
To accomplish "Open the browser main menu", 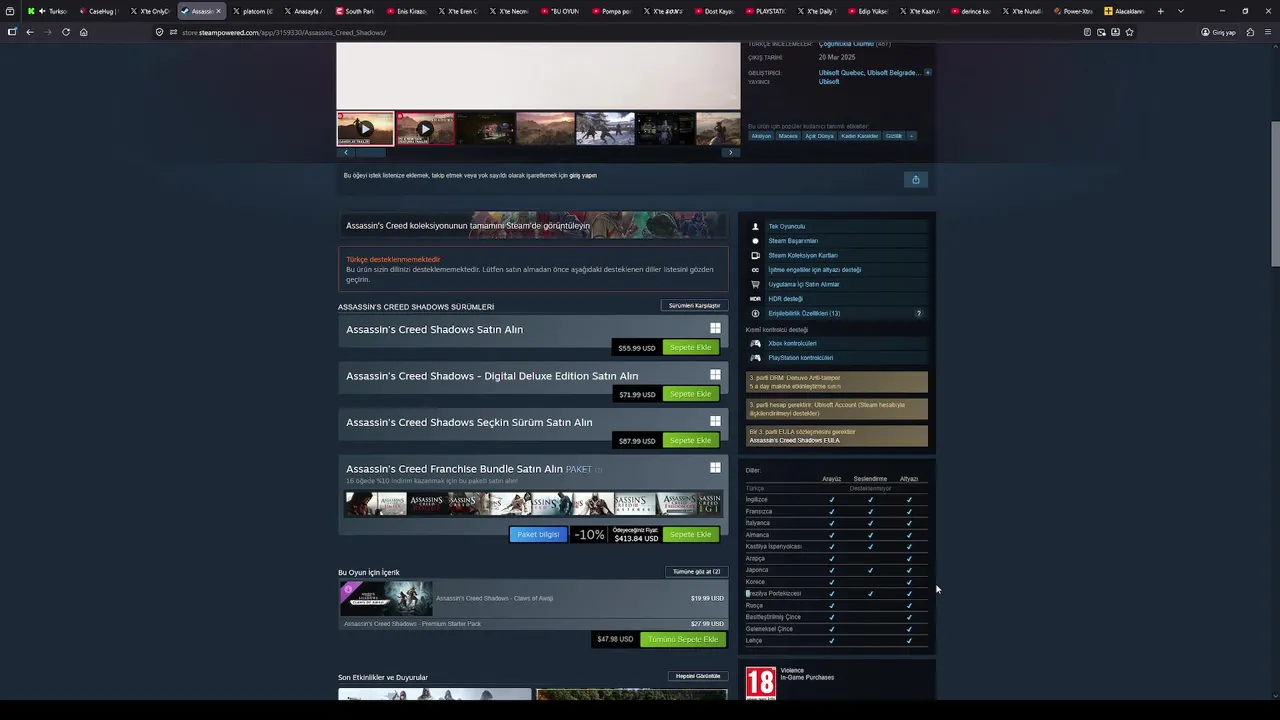I will pos(1267,32).
